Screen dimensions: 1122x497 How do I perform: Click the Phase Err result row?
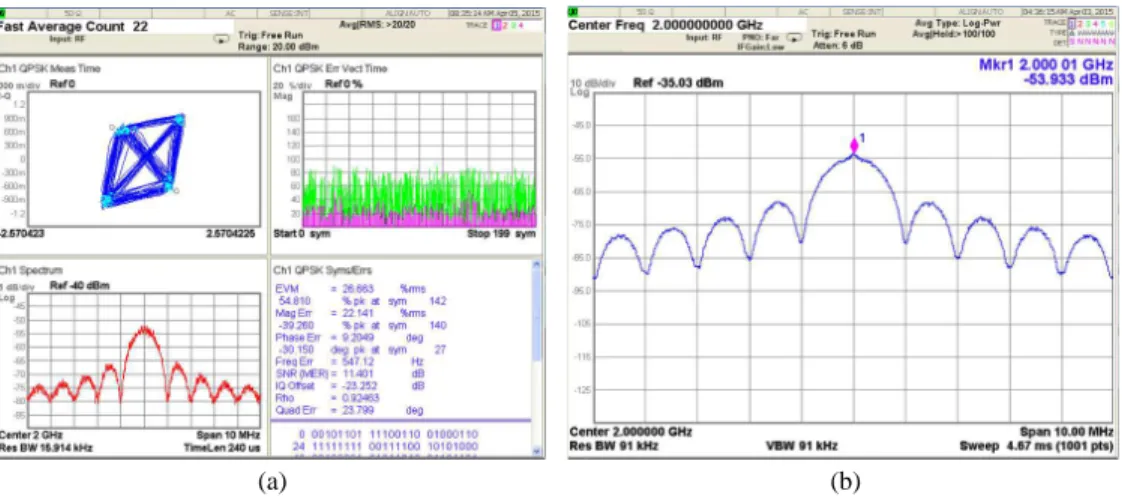click(x=352, y=338)
